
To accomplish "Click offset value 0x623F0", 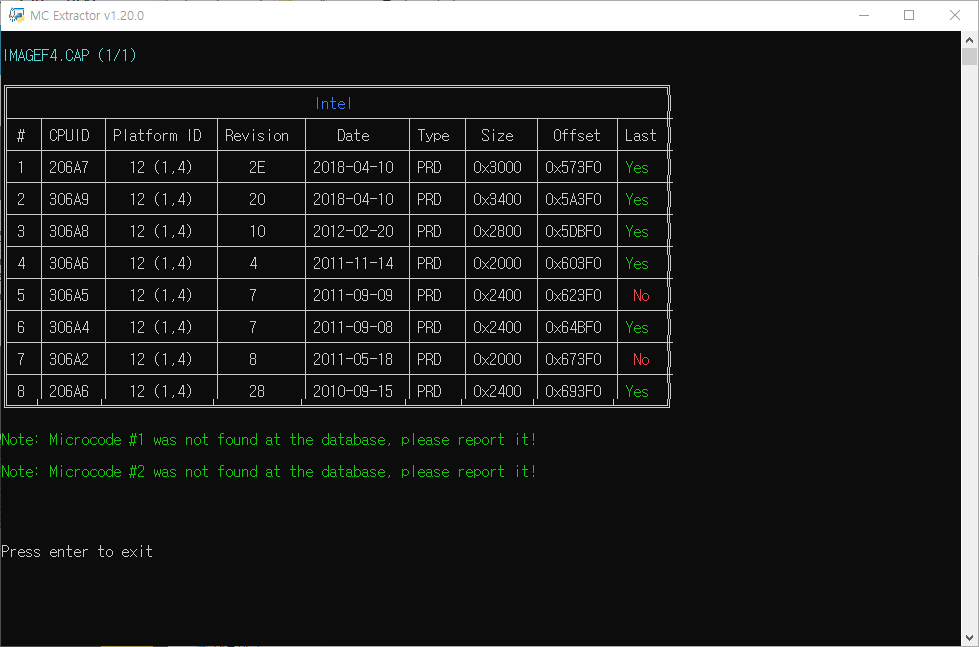I will (573, 295).
